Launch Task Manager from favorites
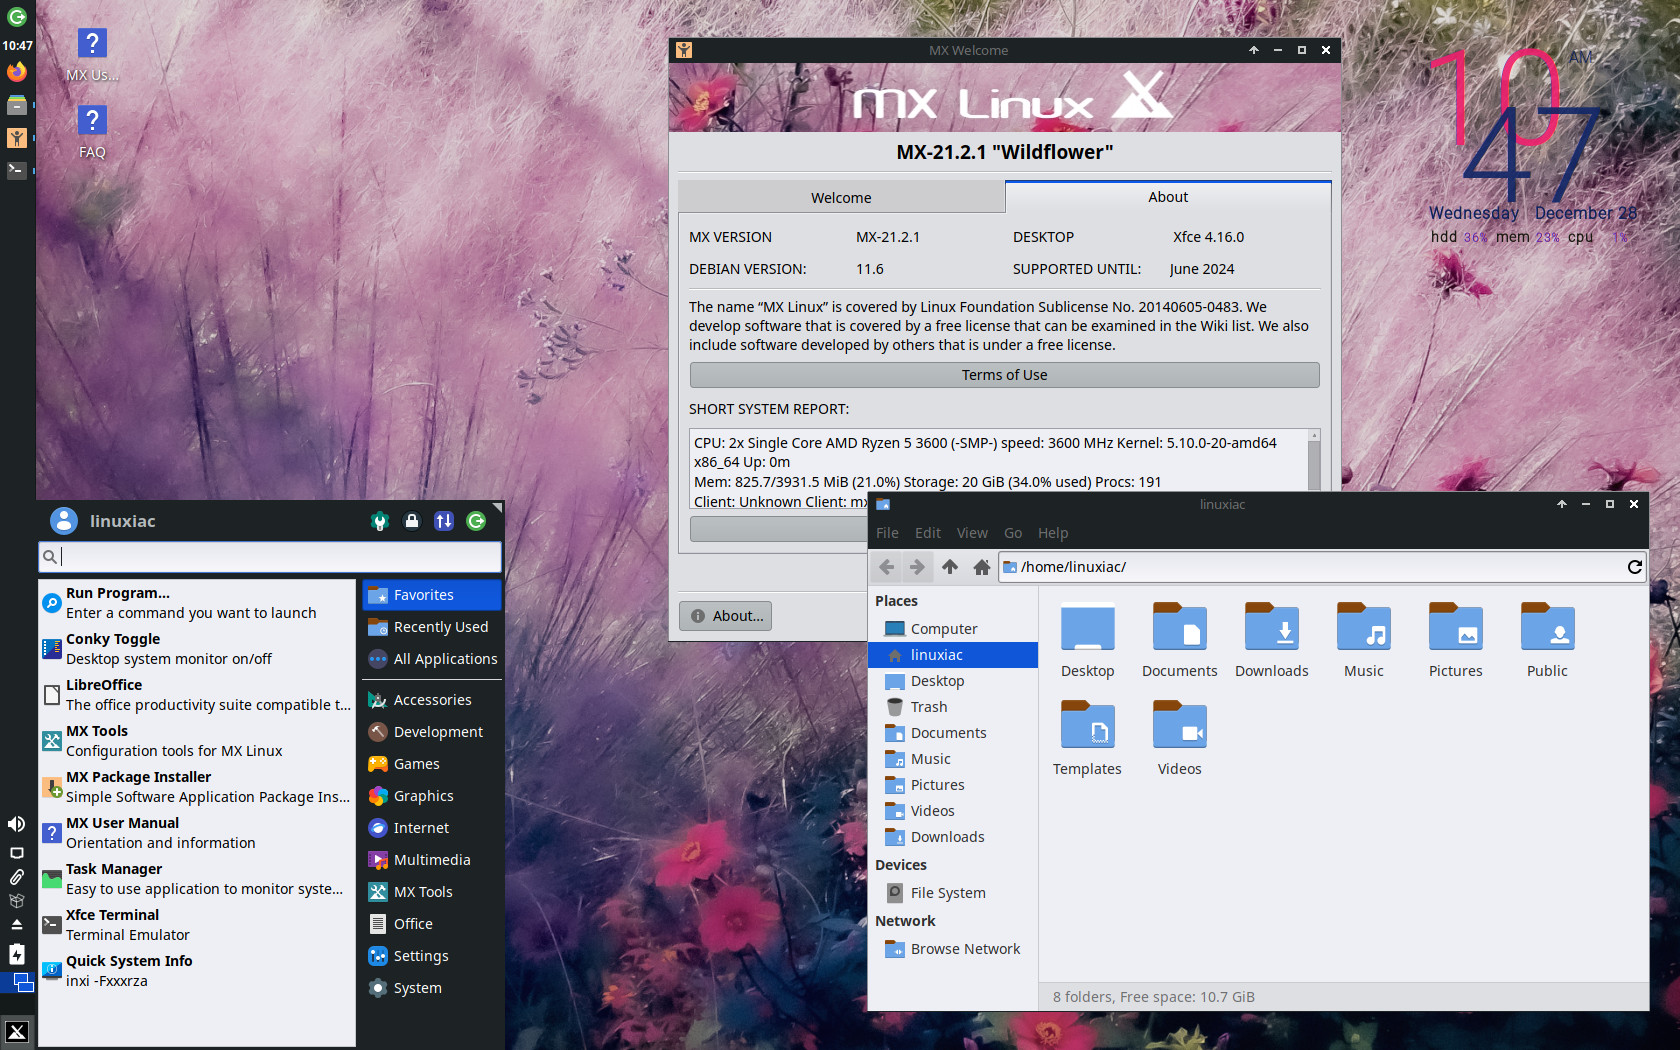Screen dimensions: 1680x1050 pos(197,879)
